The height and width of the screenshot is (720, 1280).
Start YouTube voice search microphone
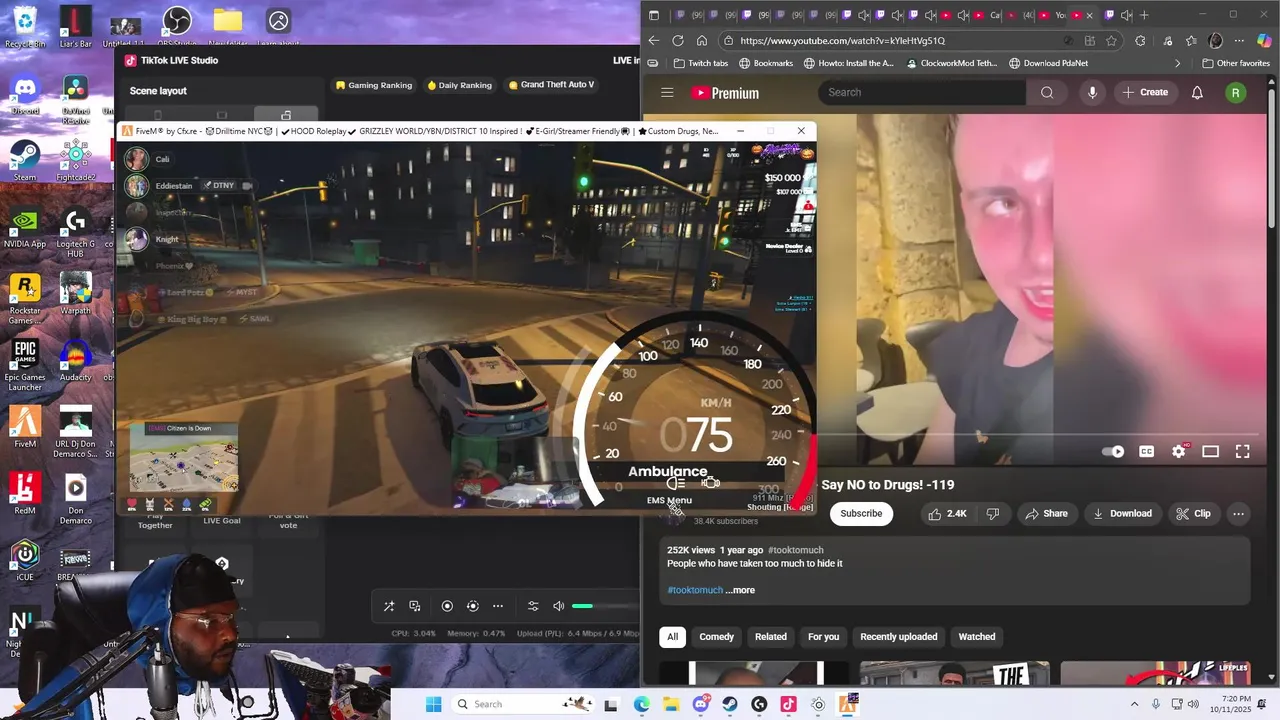pos(1092,92)
